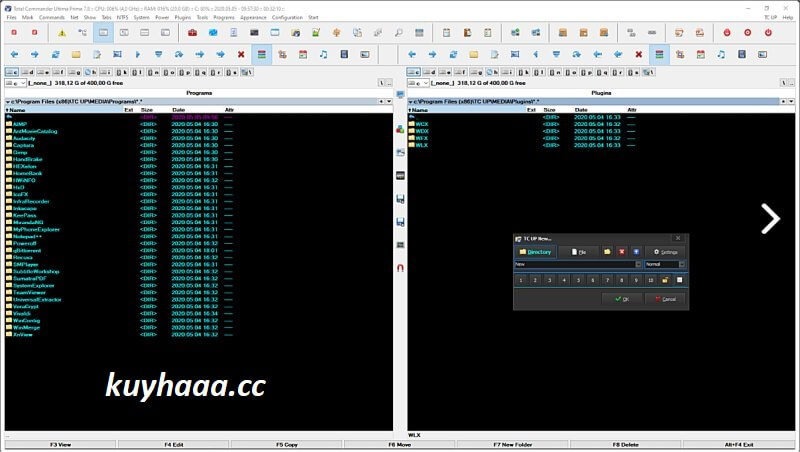The width and height of the screenshot is (800, 452).
Task: Click the right pane calendar icon
Action: (701, 54)
